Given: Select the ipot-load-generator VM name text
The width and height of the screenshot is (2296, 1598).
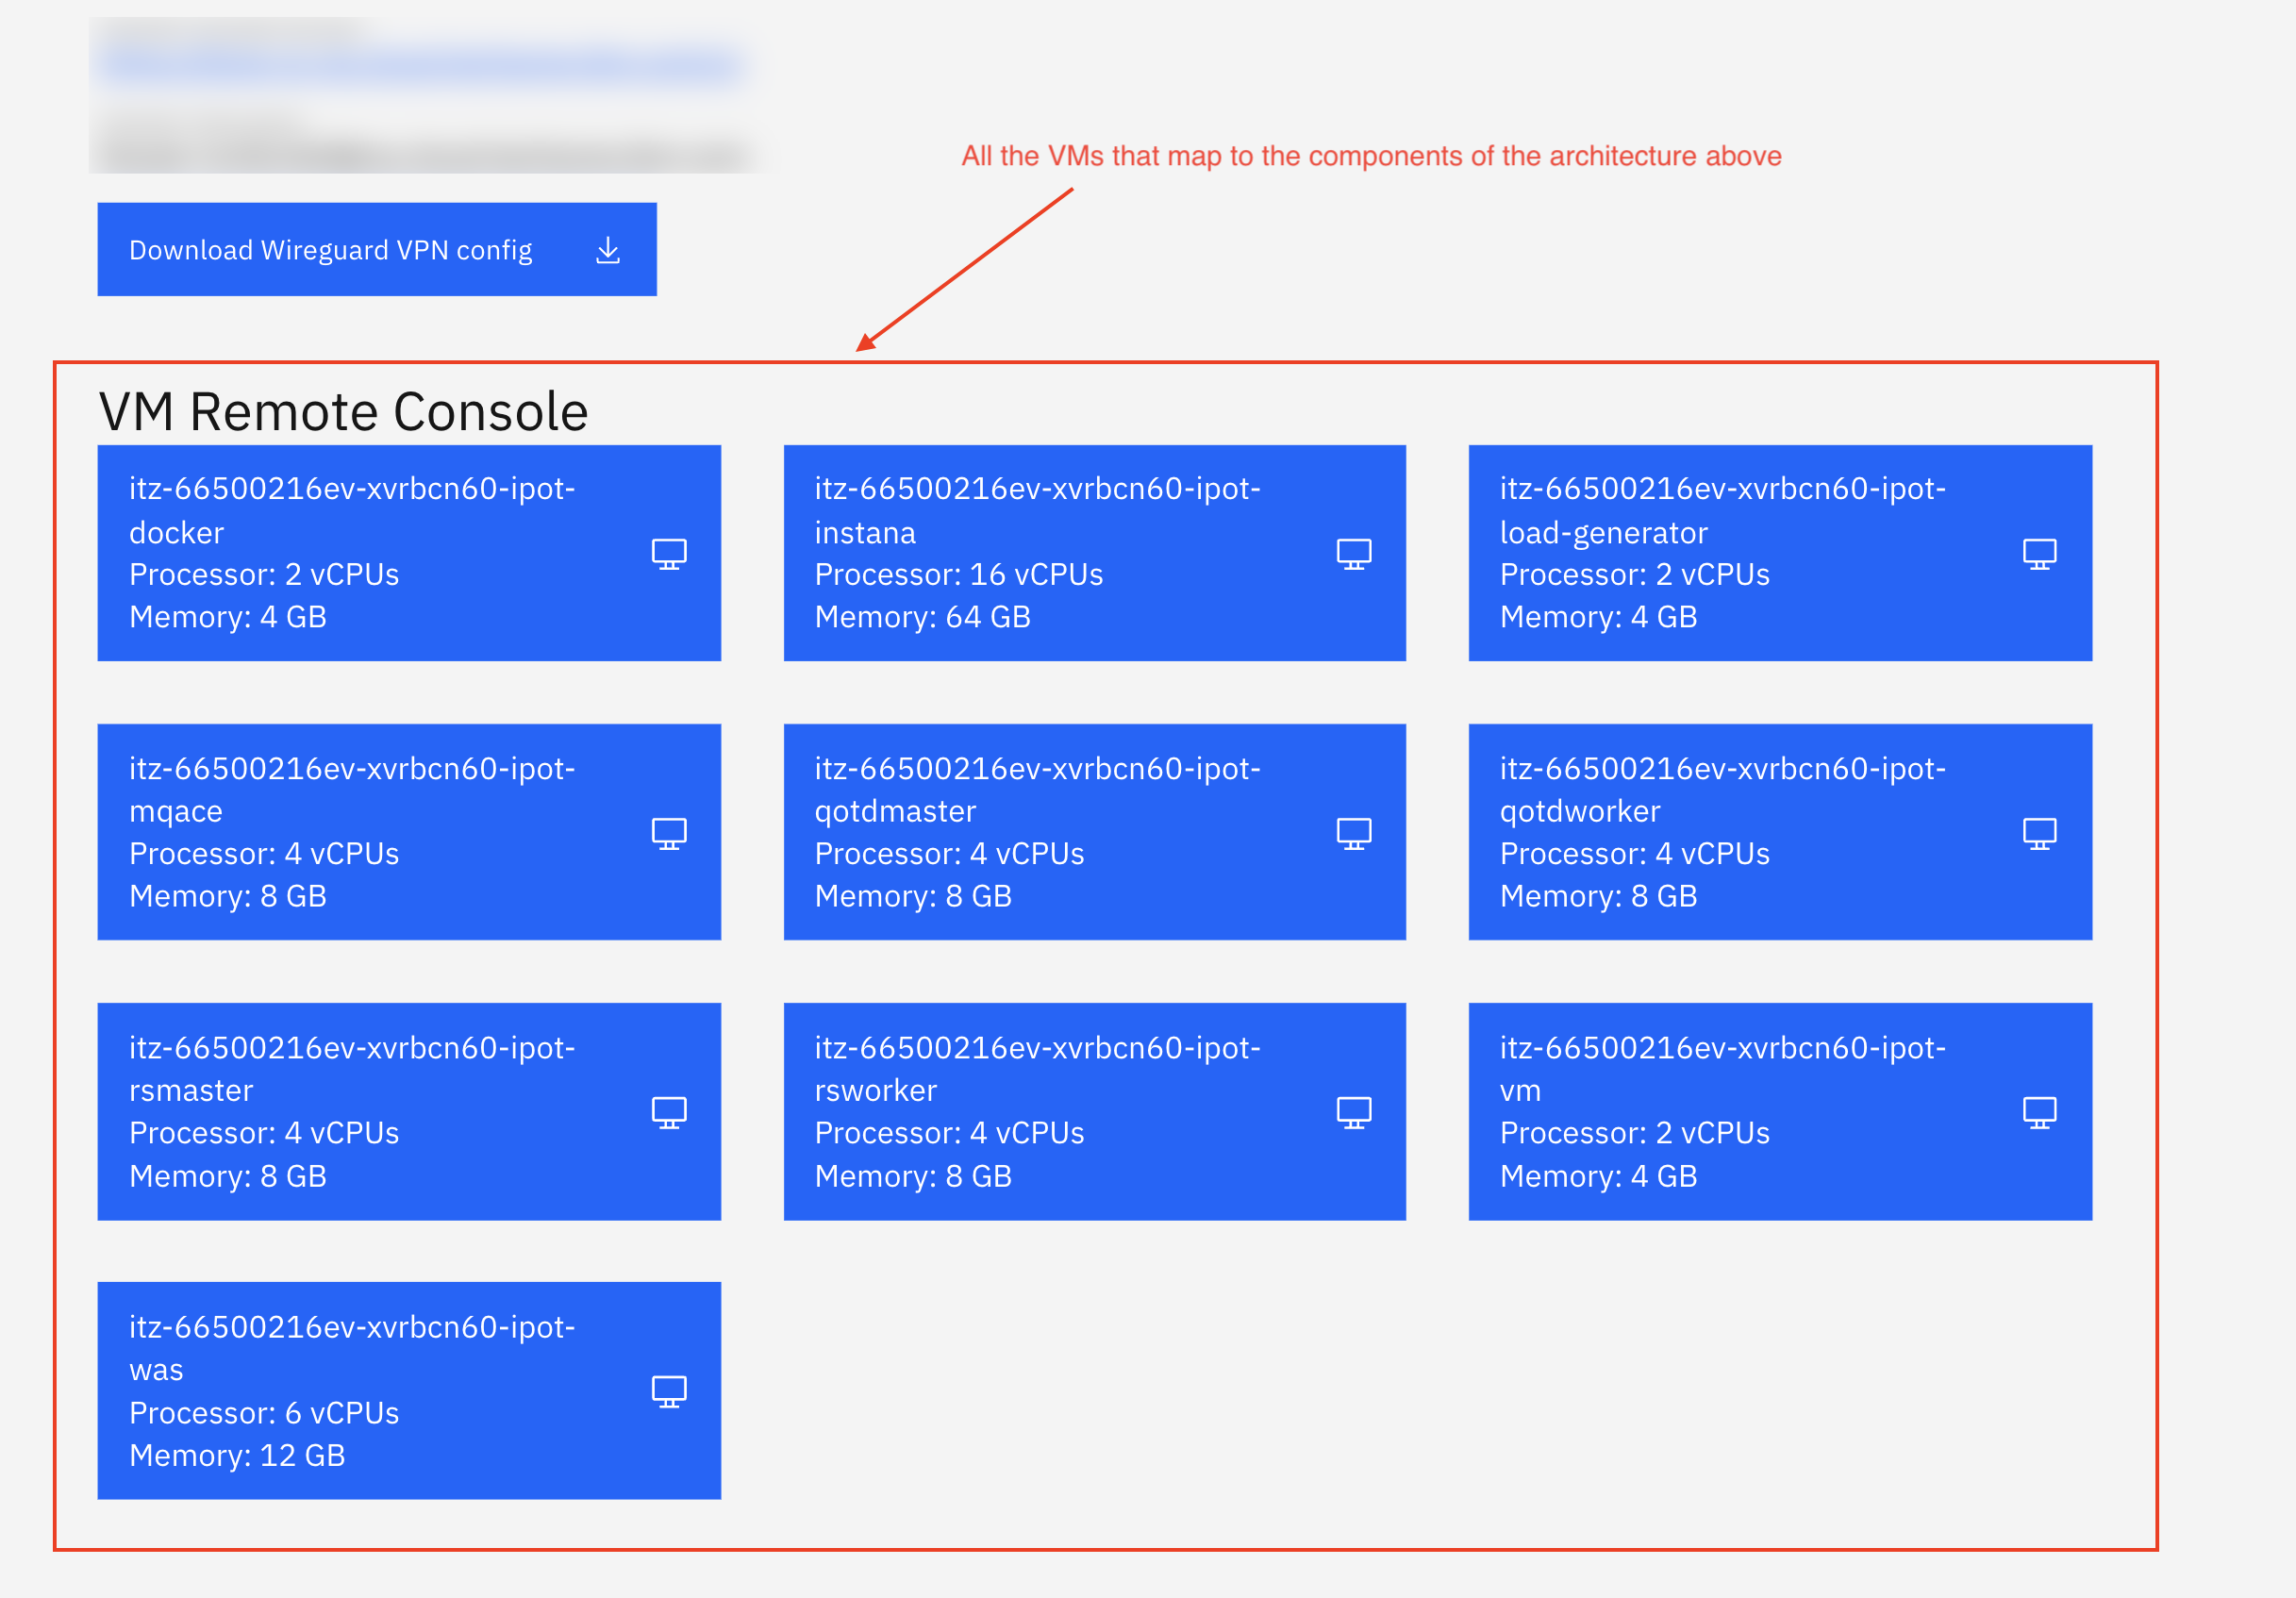Looking at the screenshot, I should coord(1722,510).
